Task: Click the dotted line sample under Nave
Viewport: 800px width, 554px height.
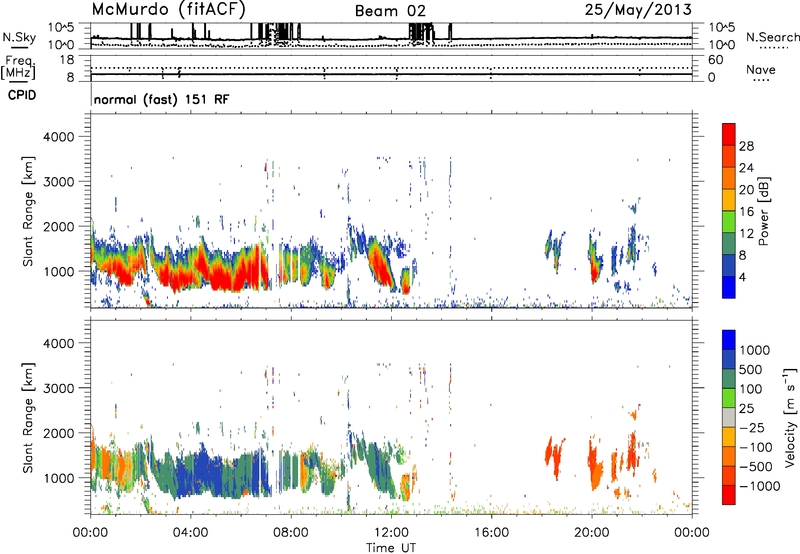Action: coord(761,80)
